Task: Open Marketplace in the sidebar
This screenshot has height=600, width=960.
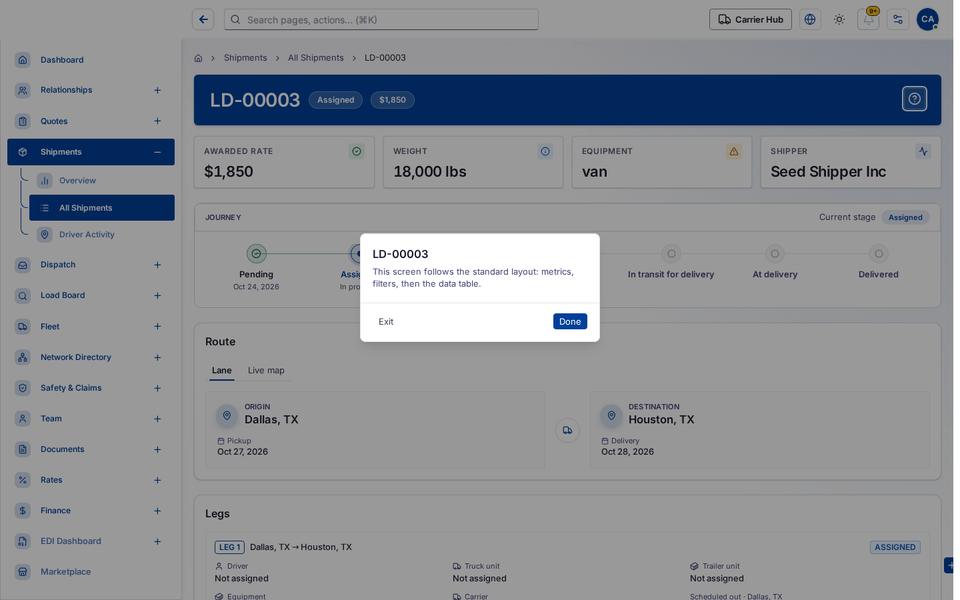Action: coord(91,572)
